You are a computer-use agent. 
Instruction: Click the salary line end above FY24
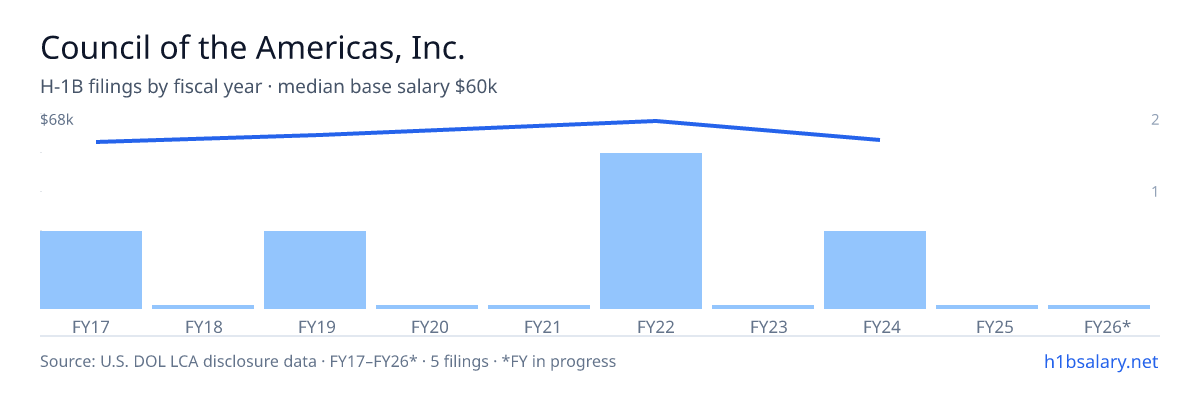pos(879,140)
